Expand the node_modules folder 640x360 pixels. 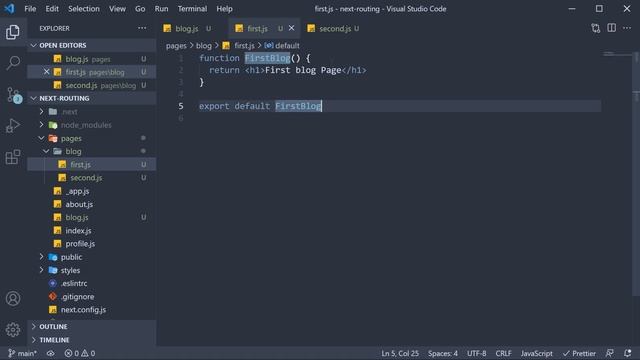click(91, 125)
